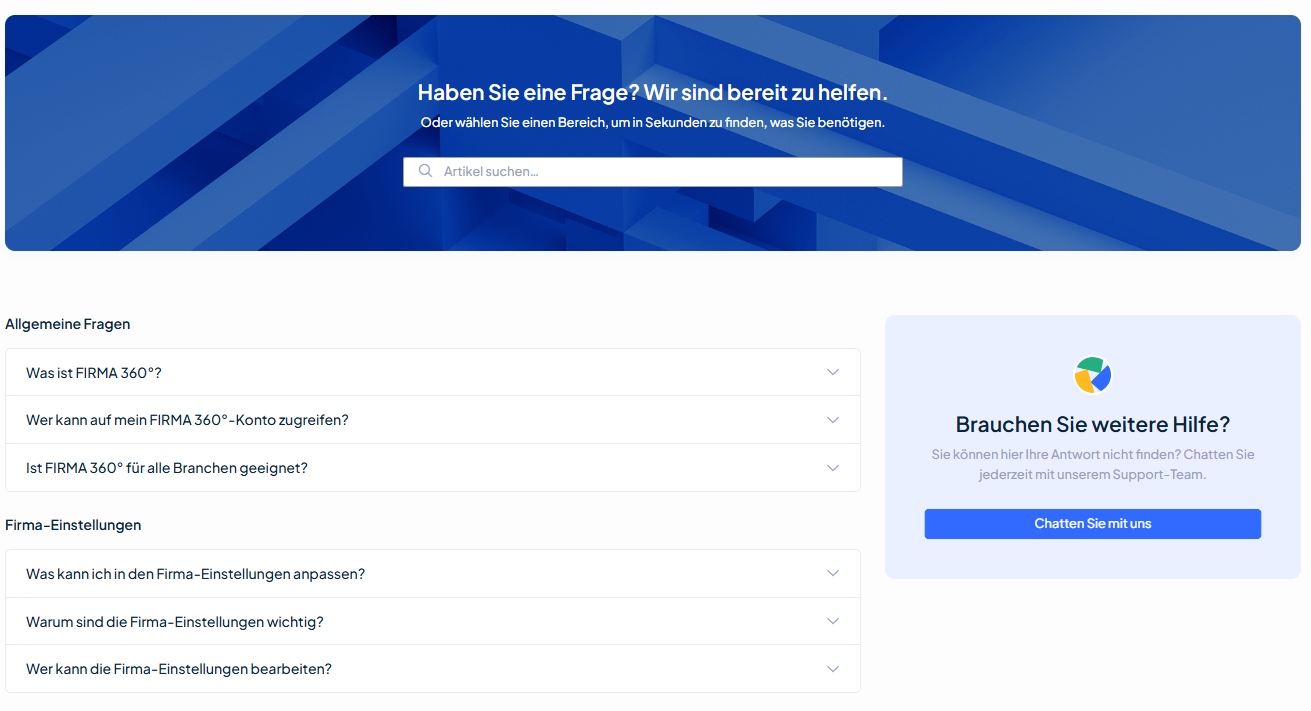Screen dimensions: 1311x711
Task: Click 'Brauchen Sie weitere Hilfe?' heading
Action: pos(1092,424)
